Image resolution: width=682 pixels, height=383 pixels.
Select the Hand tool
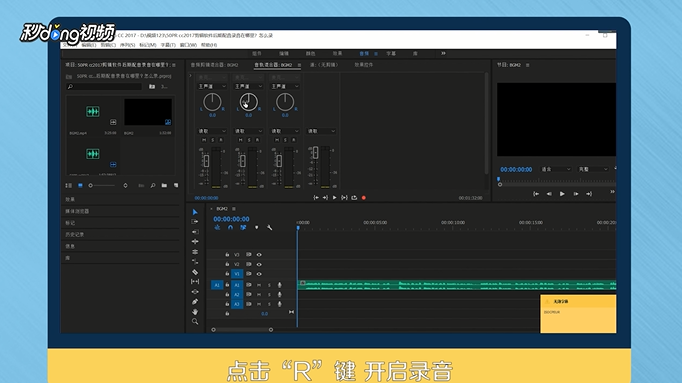[195, 312]
